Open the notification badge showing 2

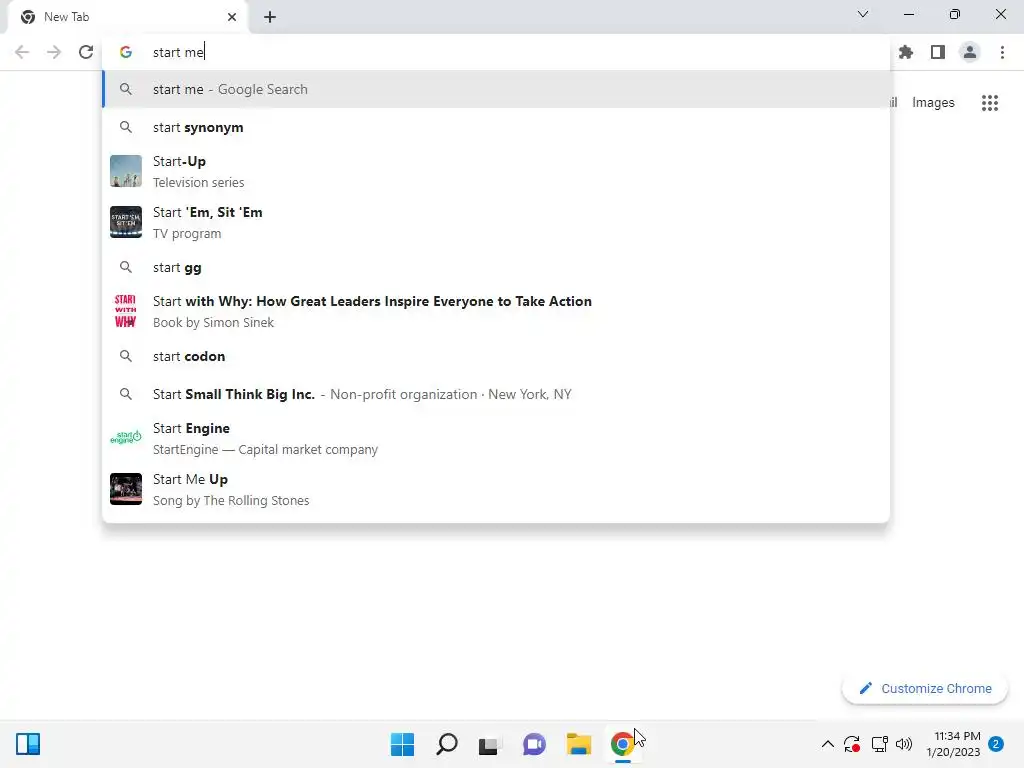click(996, 744)
